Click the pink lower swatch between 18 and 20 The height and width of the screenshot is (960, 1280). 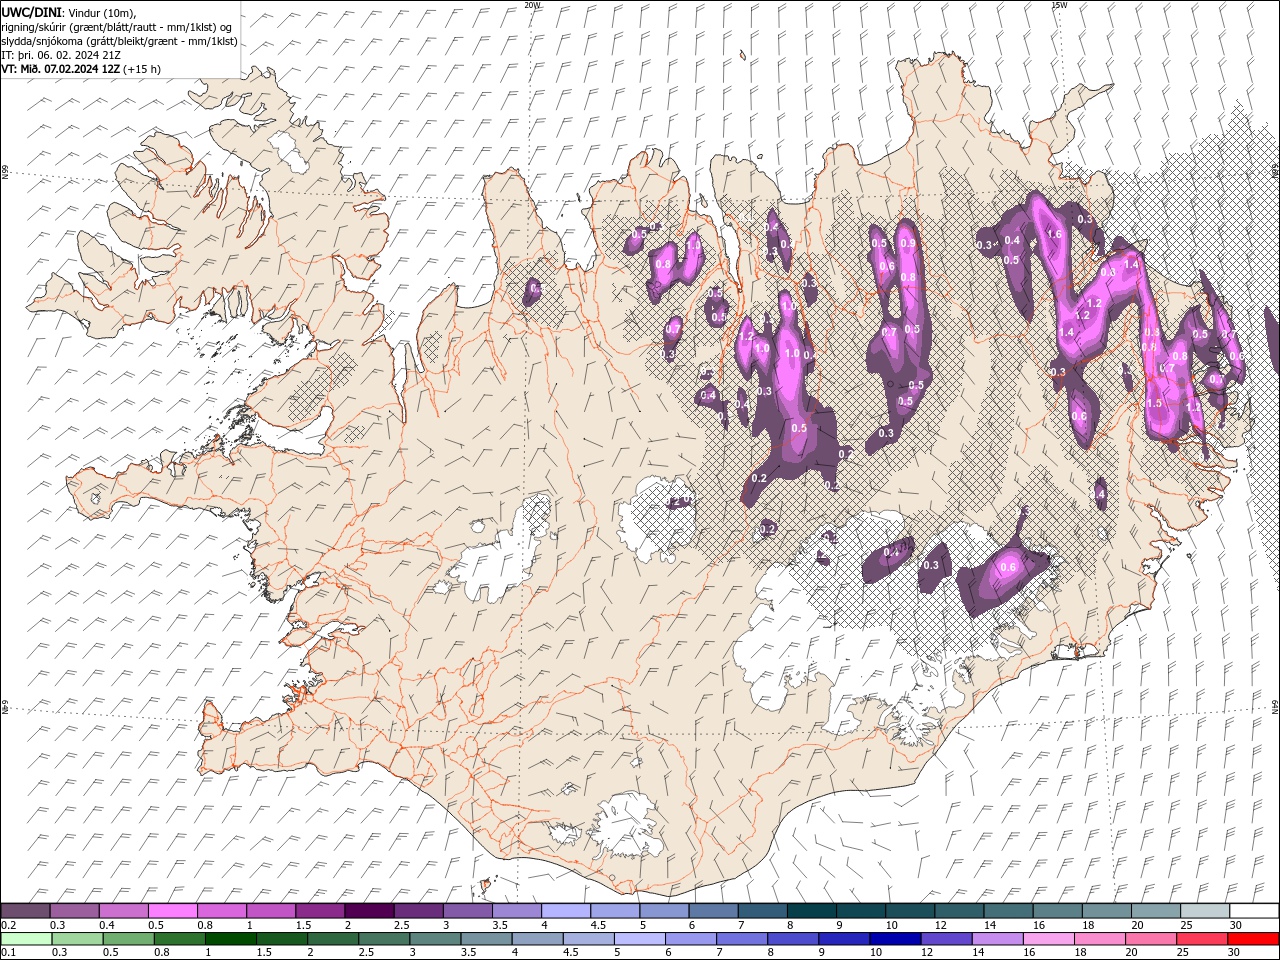pyautogui.click(x=1098, y=939)
